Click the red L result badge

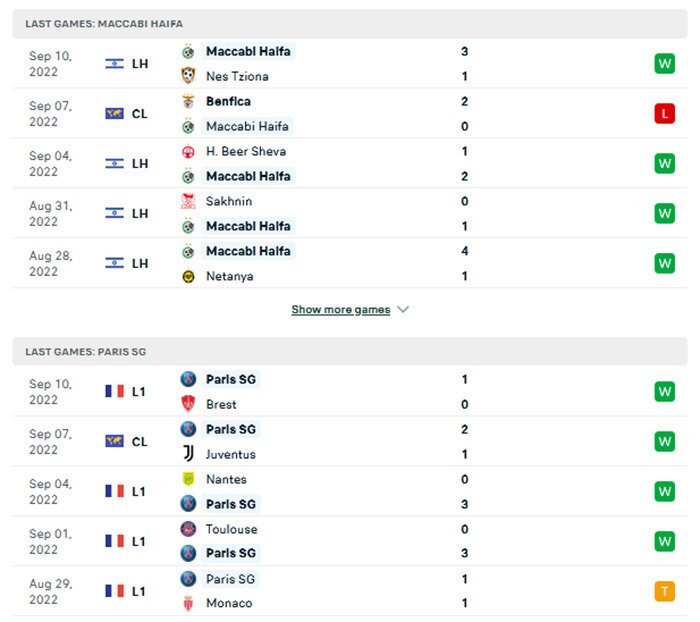point(664,114)
